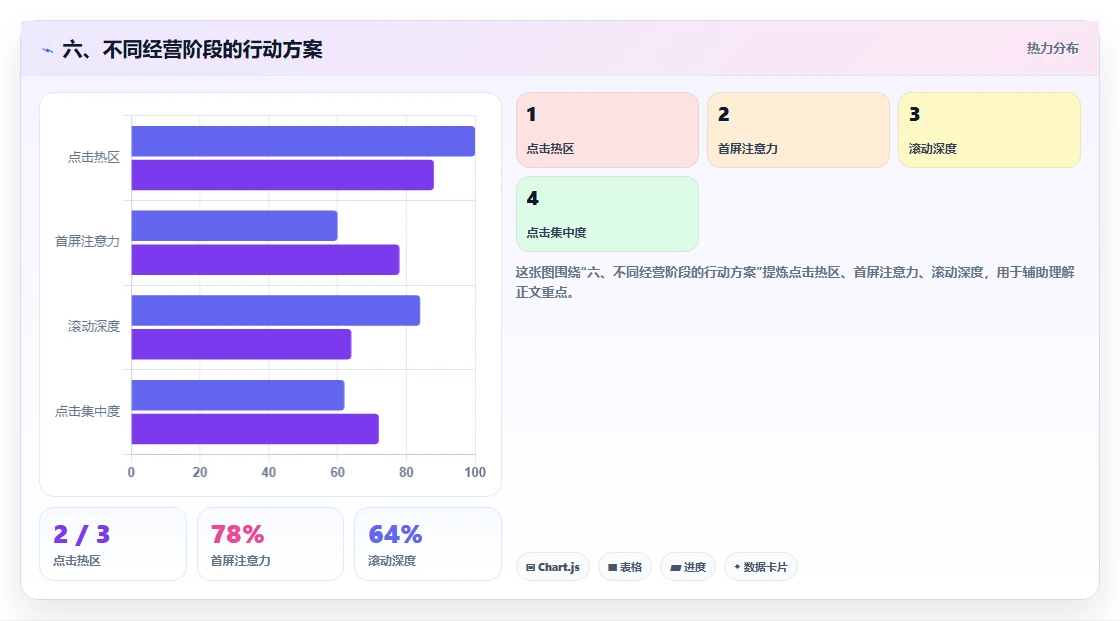Click the 滚动深度 axis label
This screenshot has height=621, width=1120.
click(94, 327)
